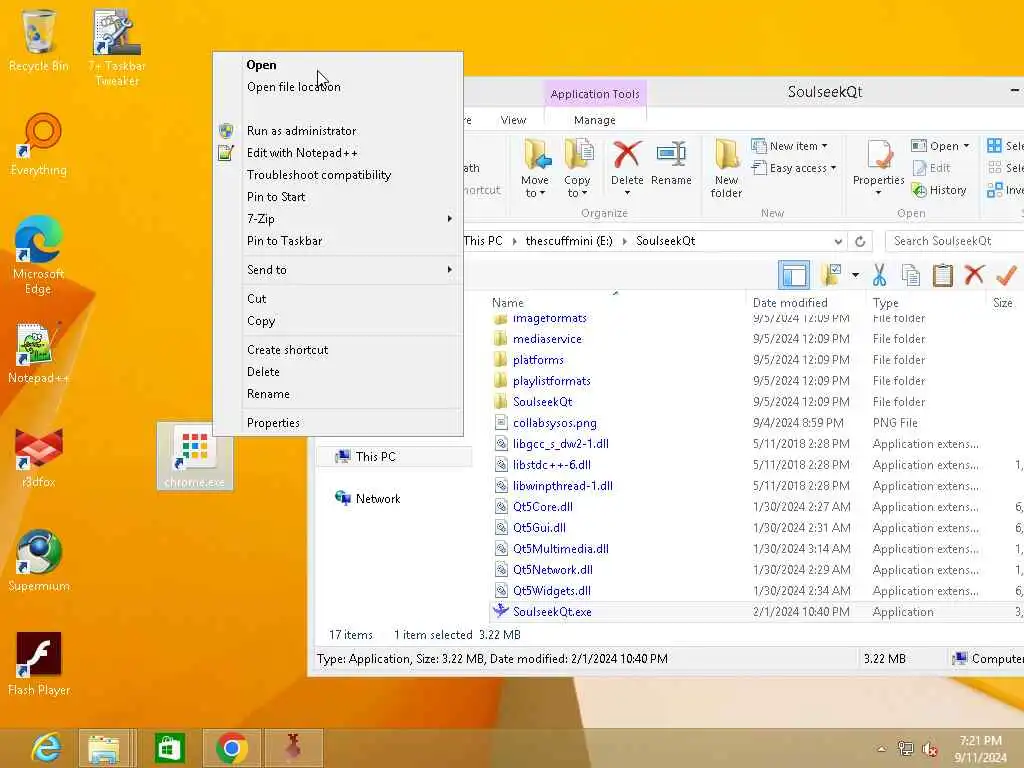Click the red Delete ribbon icon
Image resolution: width=1024 pixels, height=768 pixels.
[627, 155]
